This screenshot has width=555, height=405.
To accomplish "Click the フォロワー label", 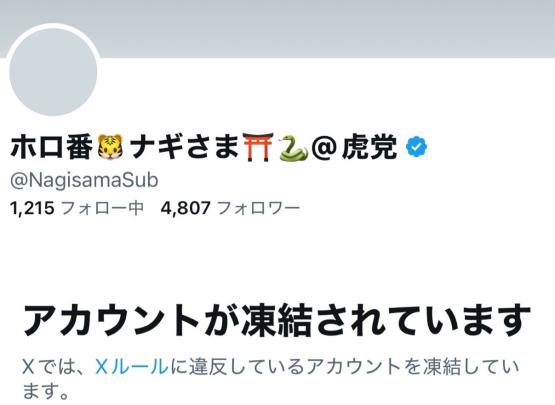I will 259,208.
